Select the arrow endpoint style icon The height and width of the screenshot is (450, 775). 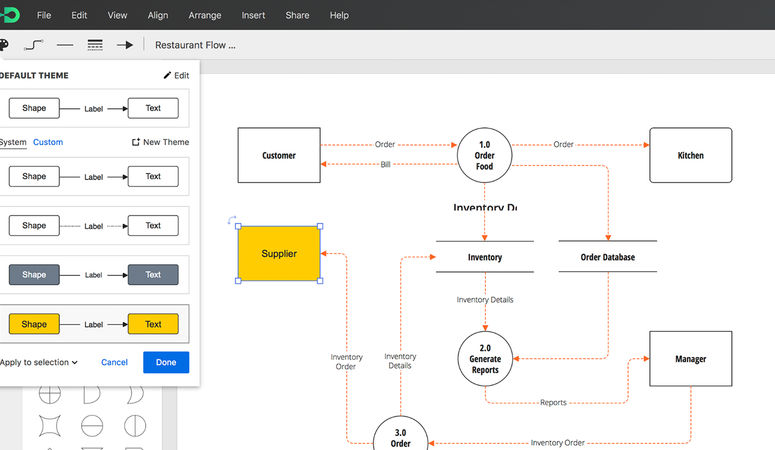[125, 45]
